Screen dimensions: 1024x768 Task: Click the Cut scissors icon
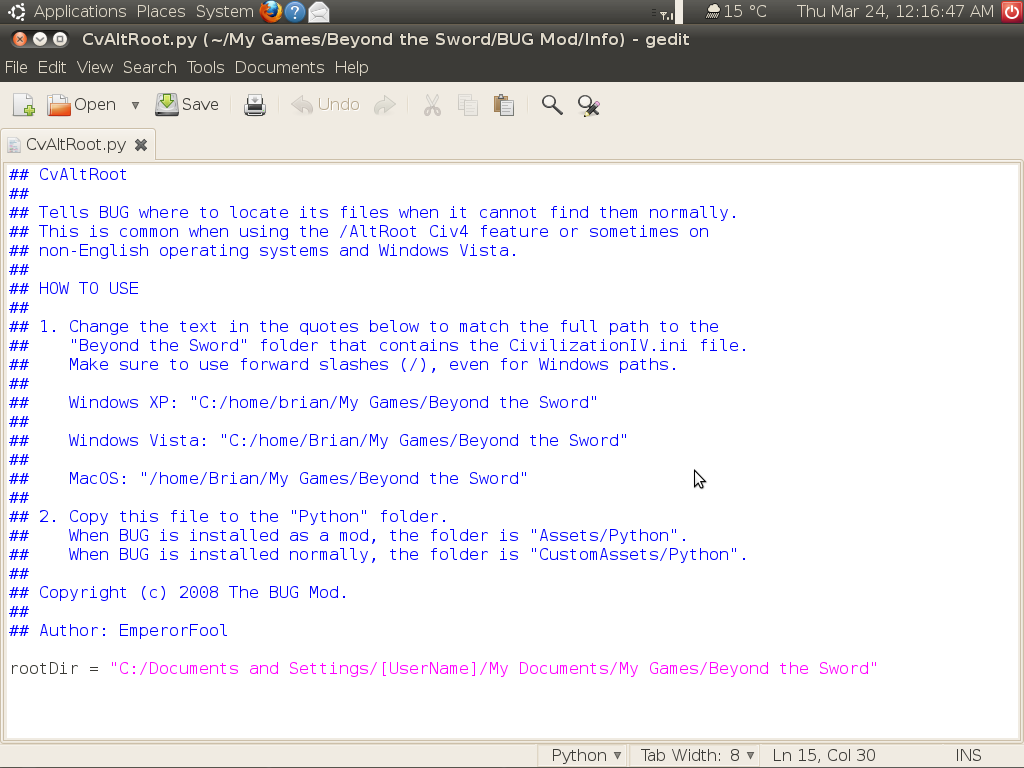(x=432, y=105)
